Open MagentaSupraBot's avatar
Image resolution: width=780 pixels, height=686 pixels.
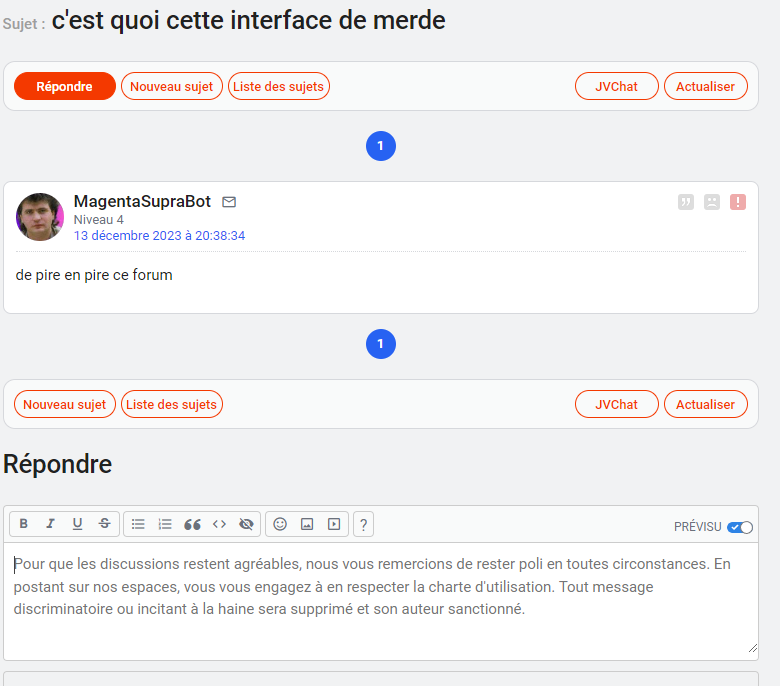click(40, 217)
